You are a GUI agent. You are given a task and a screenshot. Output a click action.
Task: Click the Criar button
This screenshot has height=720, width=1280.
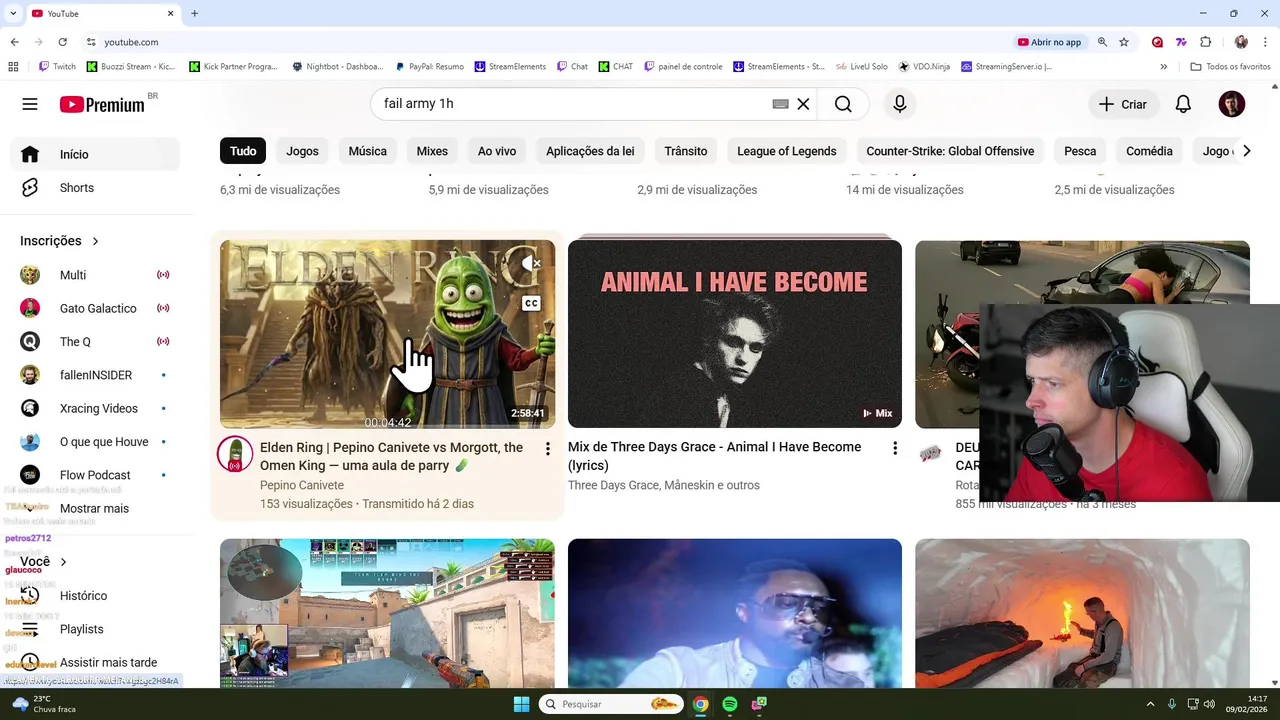click(1123, 104)
